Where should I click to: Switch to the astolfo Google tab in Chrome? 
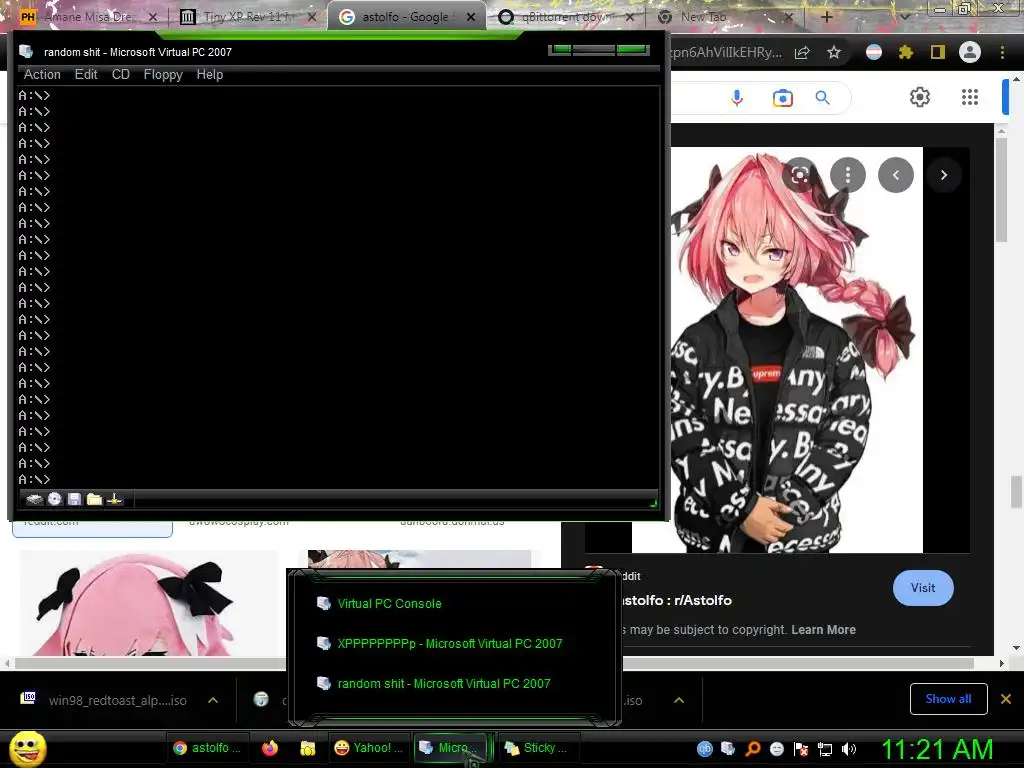pos(406,17)
